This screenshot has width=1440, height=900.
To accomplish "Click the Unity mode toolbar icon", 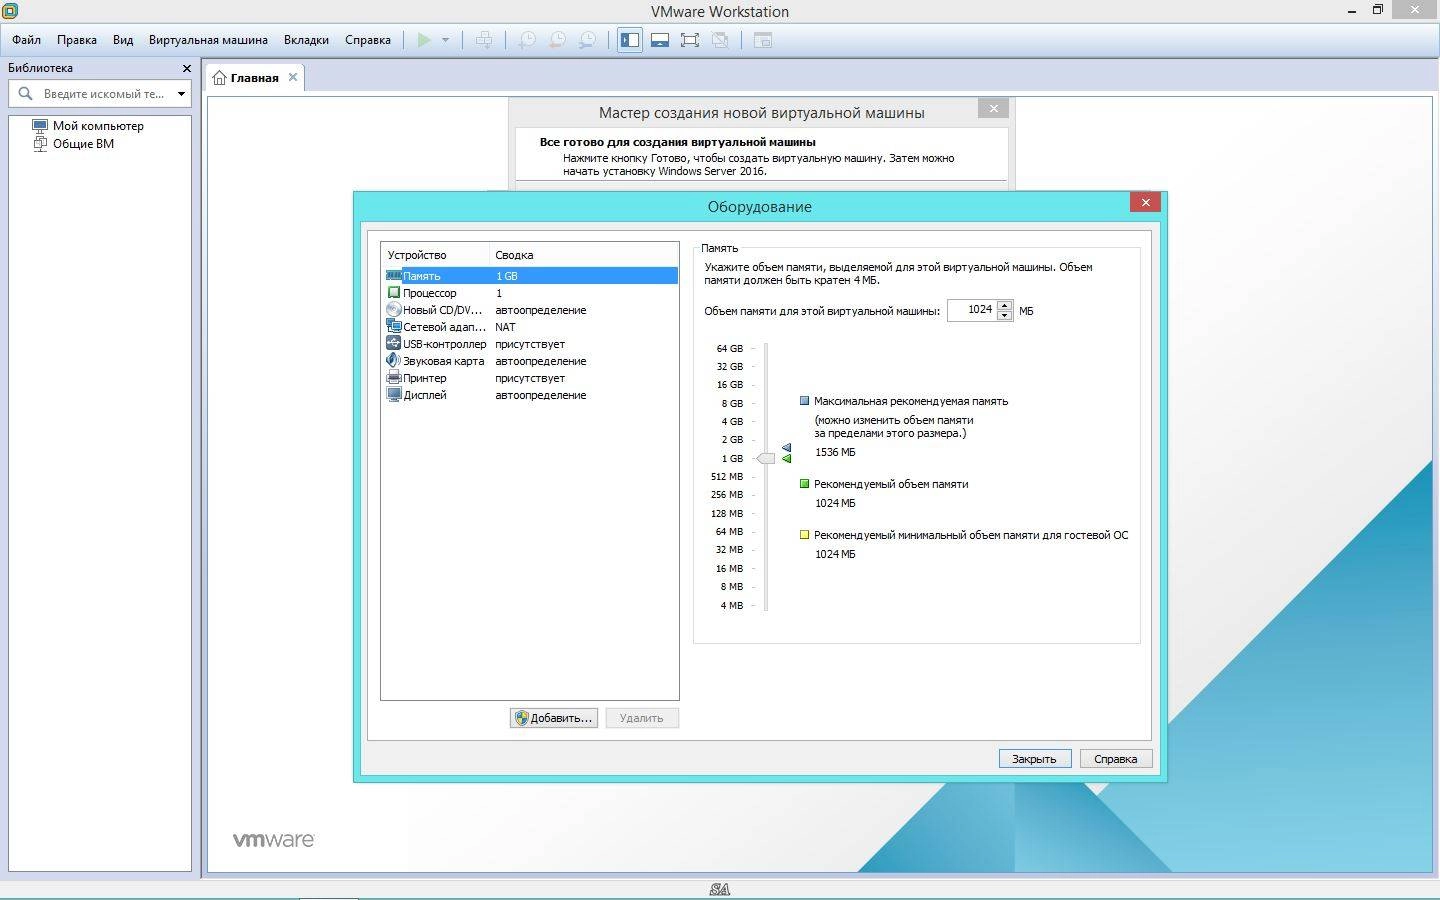I will point(720,40).
